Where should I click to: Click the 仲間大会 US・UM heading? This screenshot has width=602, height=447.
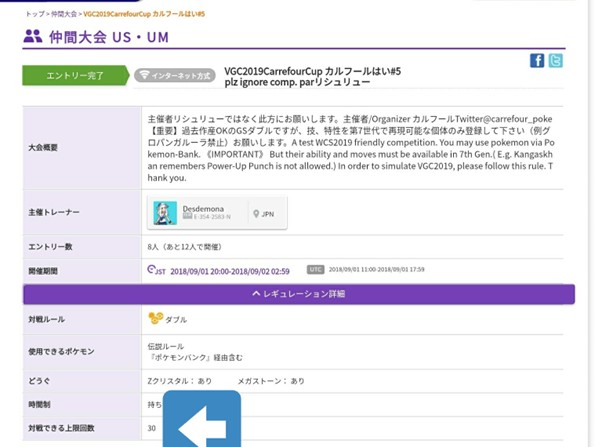109,37
